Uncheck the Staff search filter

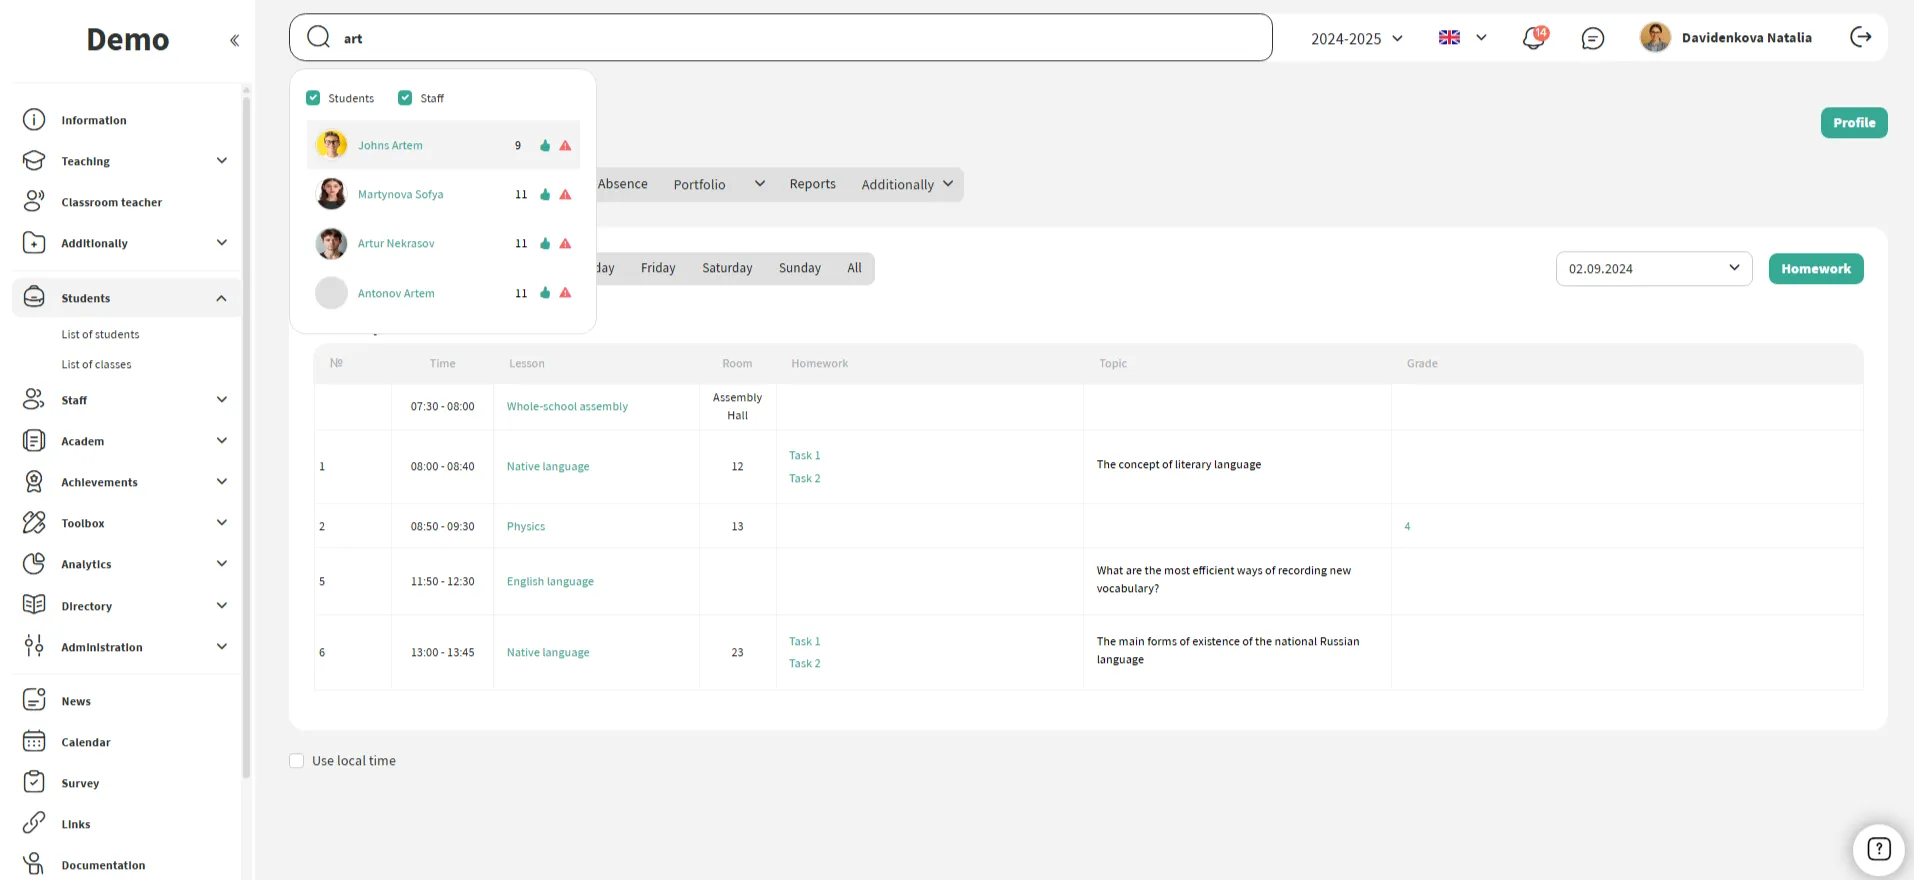pos(405,98)
